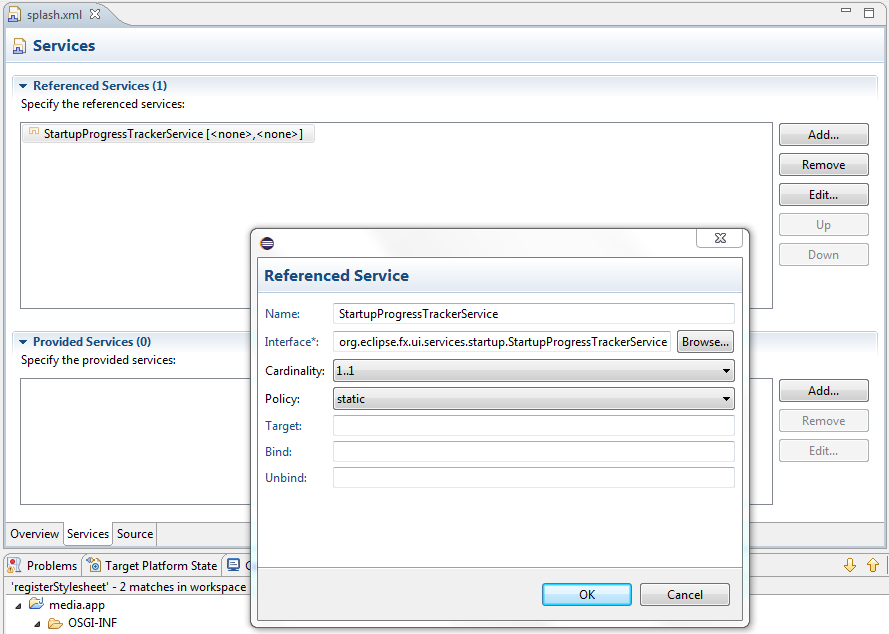The image size is (889, 634).
Task: Click the Name field in dialog
Action: (x=534, y=314)
